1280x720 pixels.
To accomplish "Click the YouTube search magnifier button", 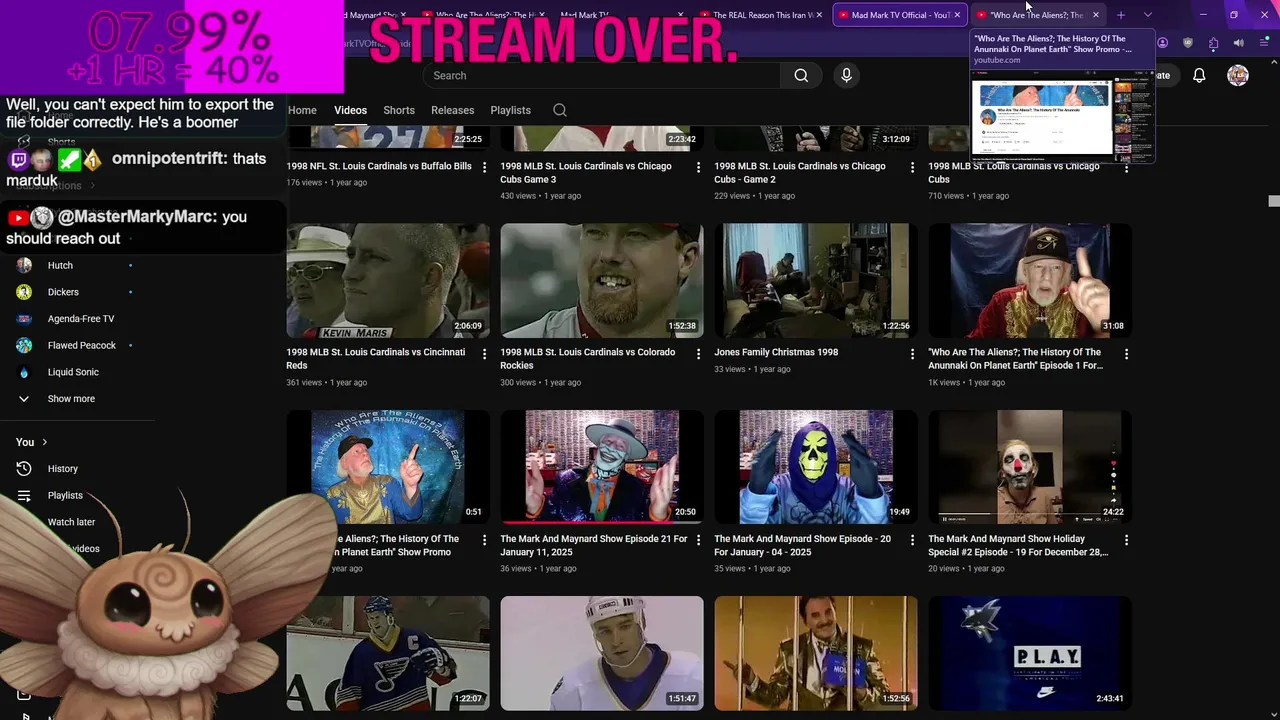I will tap(801, 75).
